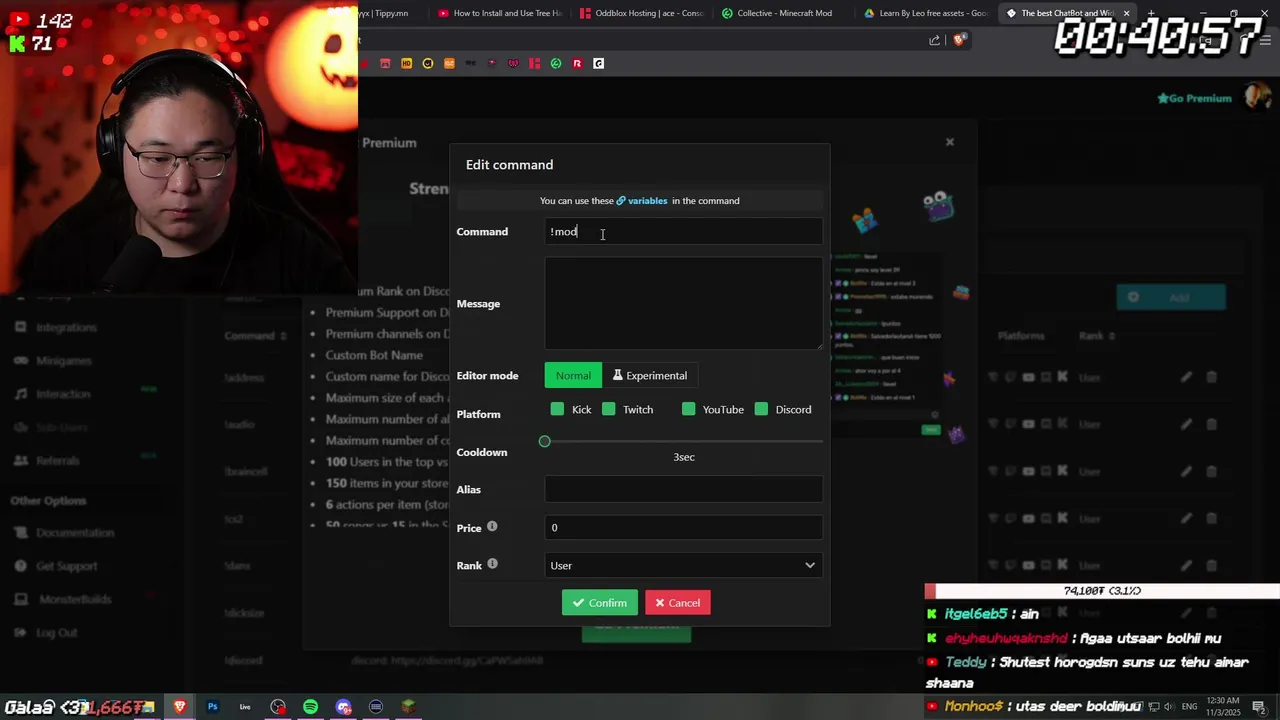The width and height of the screenshot is (1280, 720).
Task: Select Normal editor mode
Action: pyautogui.click(x=573, y=376)
